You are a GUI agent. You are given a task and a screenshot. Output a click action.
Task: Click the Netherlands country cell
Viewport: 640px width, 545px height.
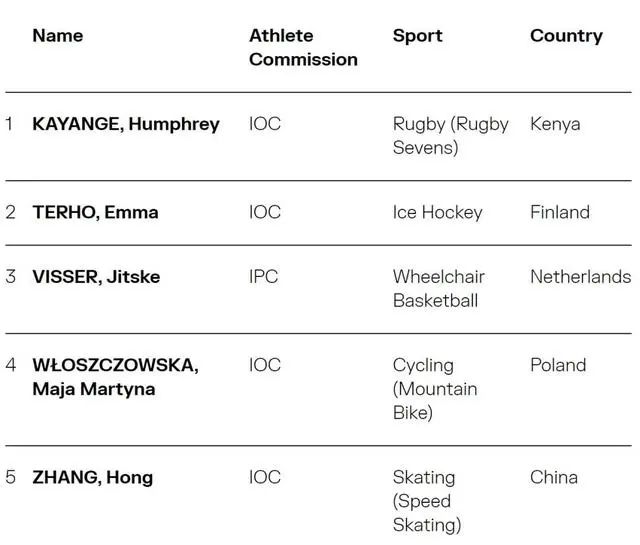[x=581, y=277]
